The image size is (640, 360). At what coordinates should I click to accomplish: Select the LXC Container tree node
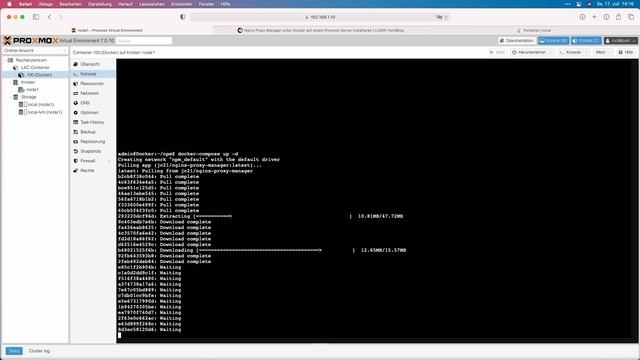click(35, 67)
